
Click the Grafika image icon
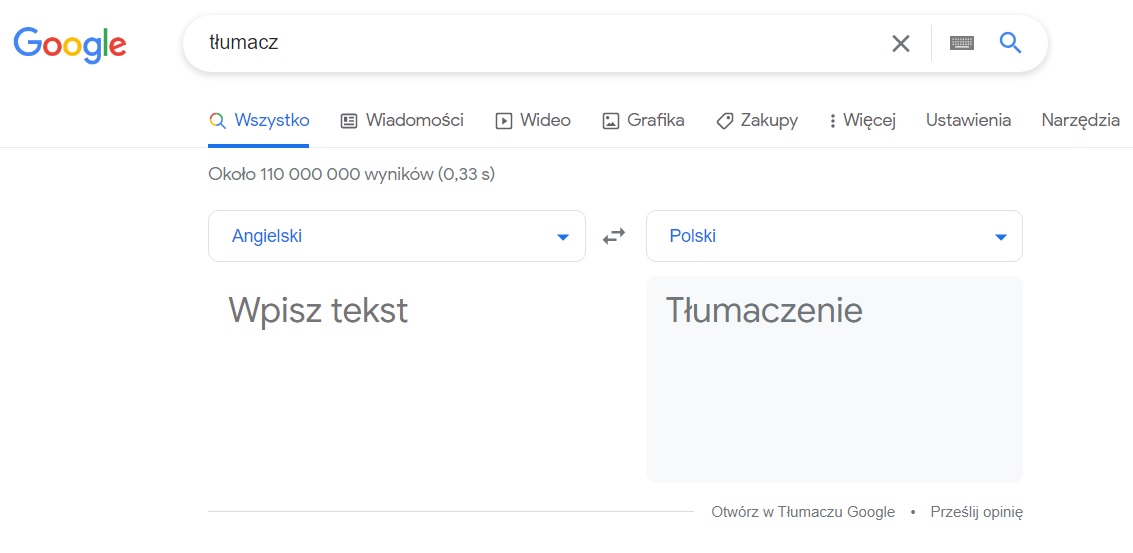point(611,121)
